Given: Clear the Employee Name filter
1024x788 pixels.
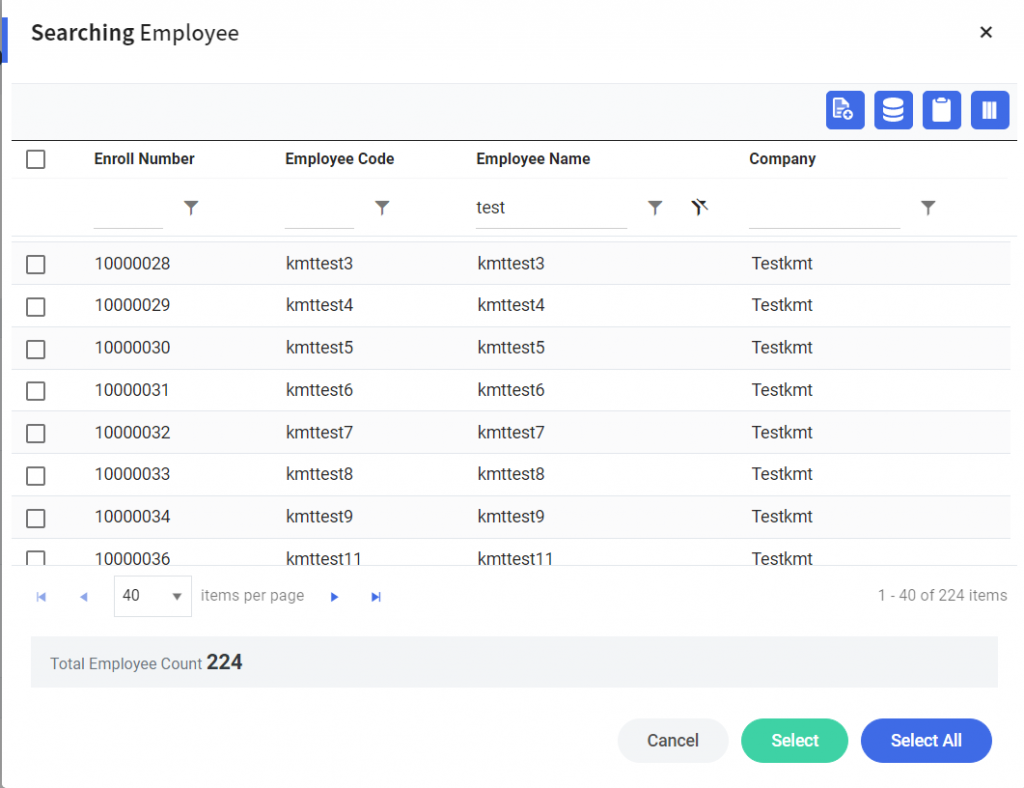Looking at the screenshot, I should tap(700, 208).
